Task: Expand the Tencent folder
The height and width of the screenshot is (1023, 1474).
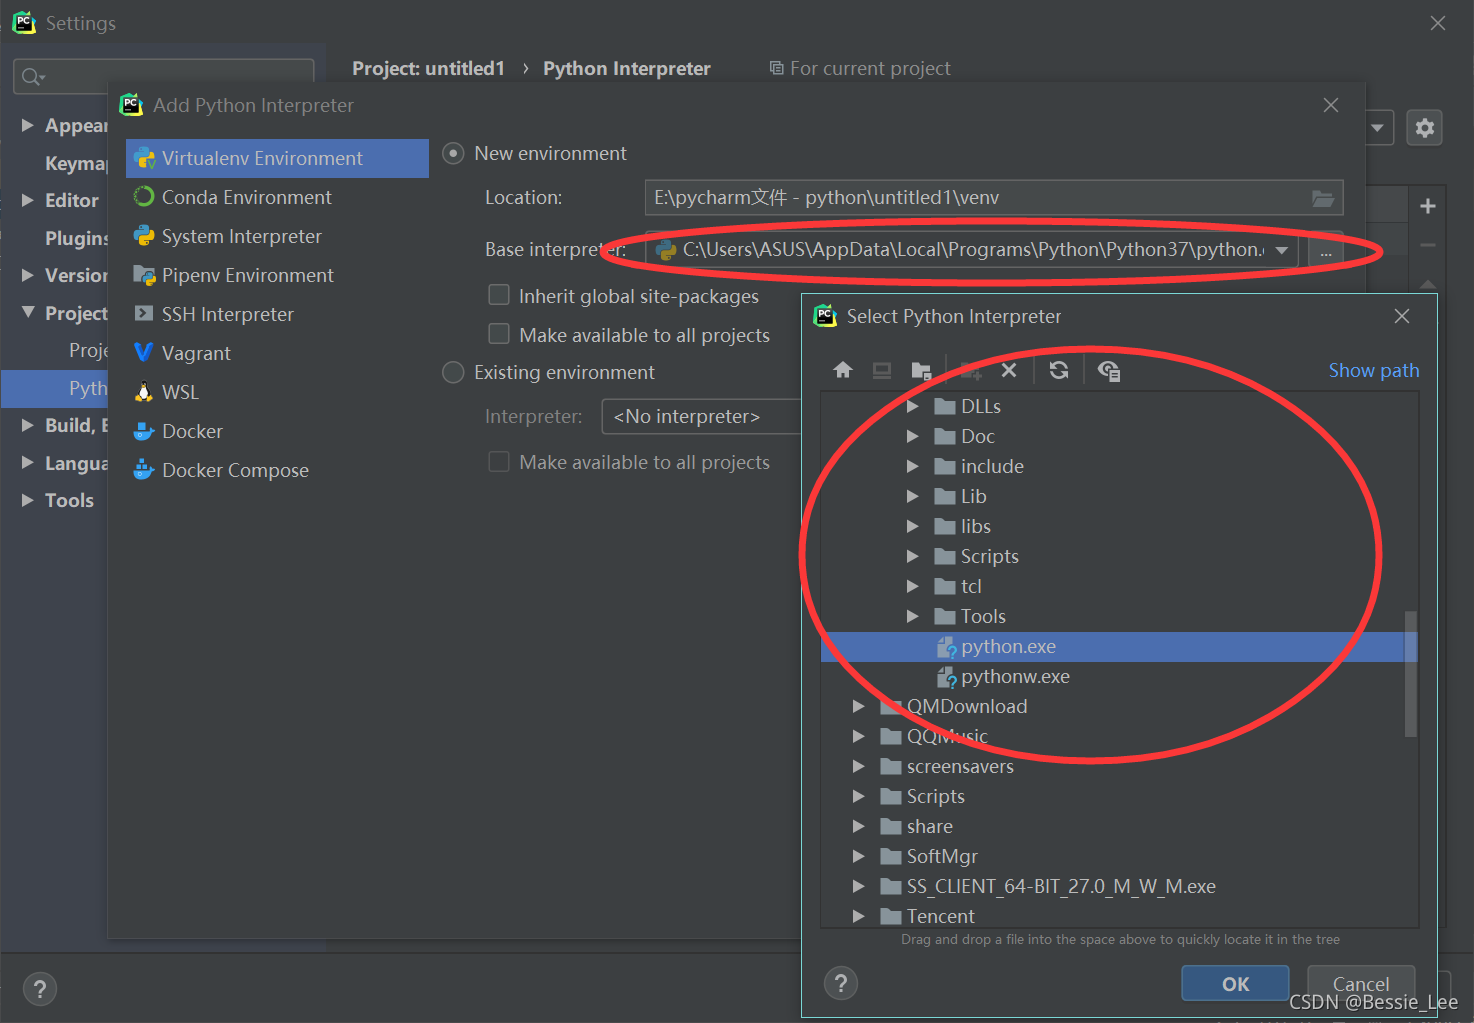Action: pos(858,916)
